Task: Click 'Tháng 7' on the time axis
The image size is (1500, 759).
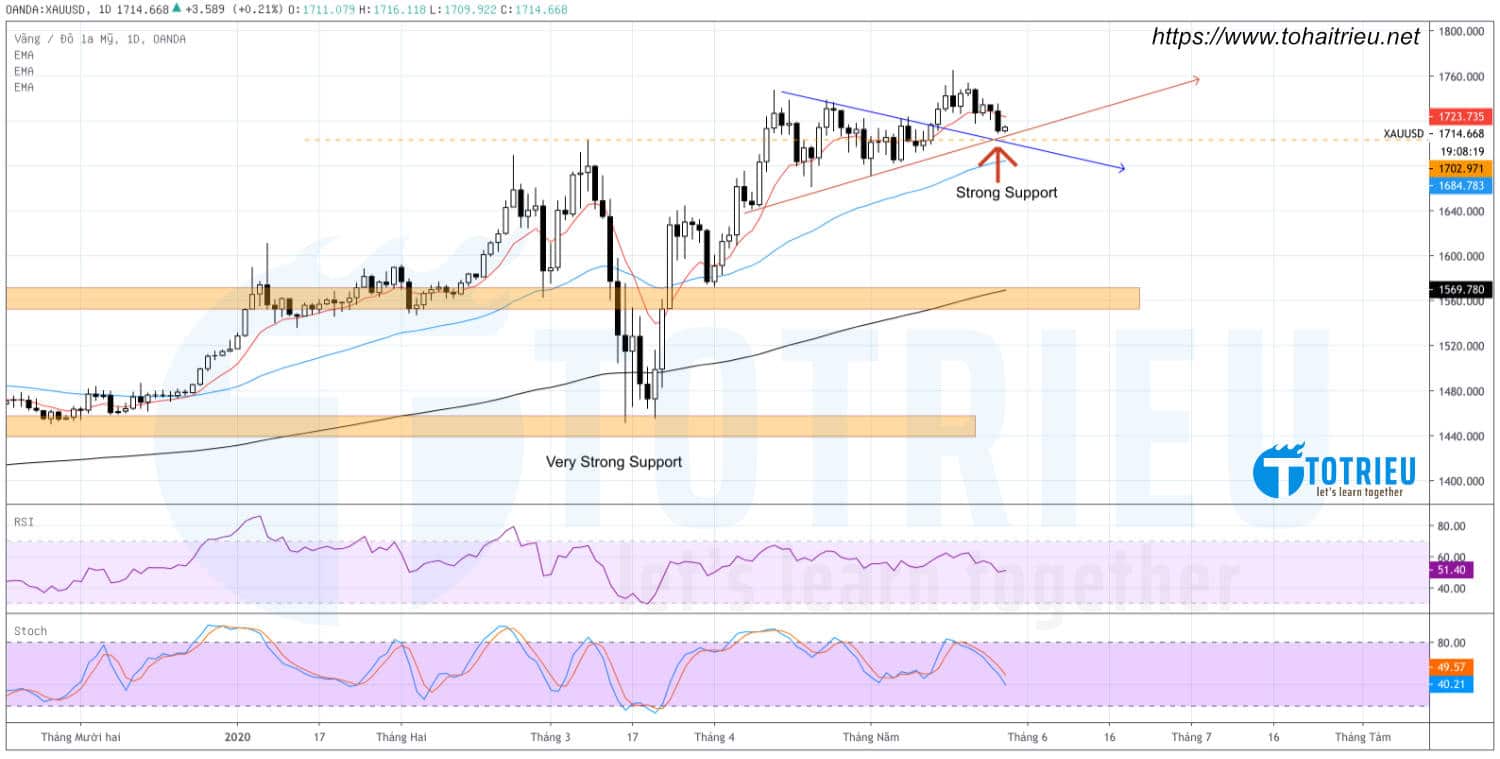Action: [x=1191, y=737]
